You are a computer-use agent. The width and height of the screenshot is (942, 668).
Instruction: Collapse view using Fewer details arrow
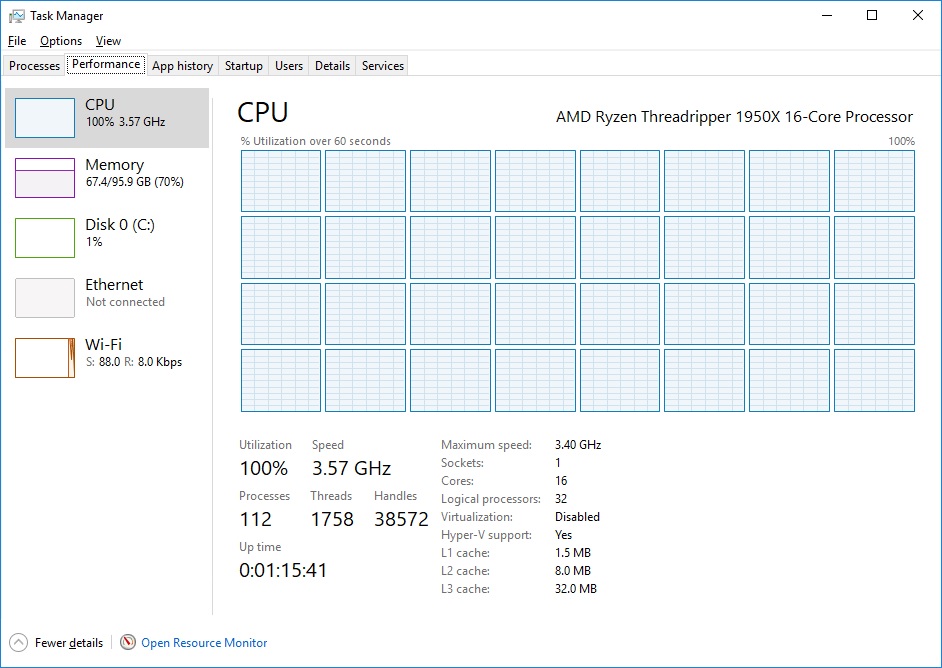pos(19,643)
